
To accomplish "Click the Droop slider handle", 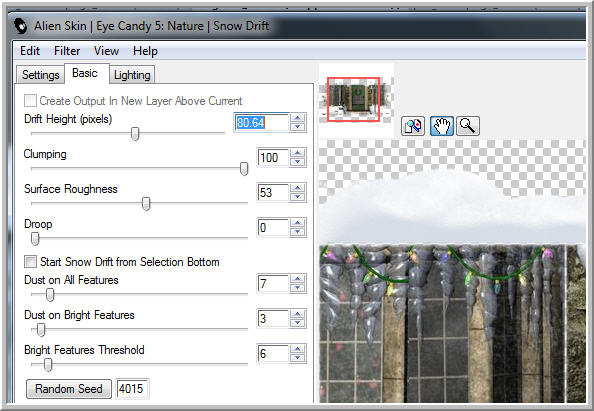I will point(35,239).
